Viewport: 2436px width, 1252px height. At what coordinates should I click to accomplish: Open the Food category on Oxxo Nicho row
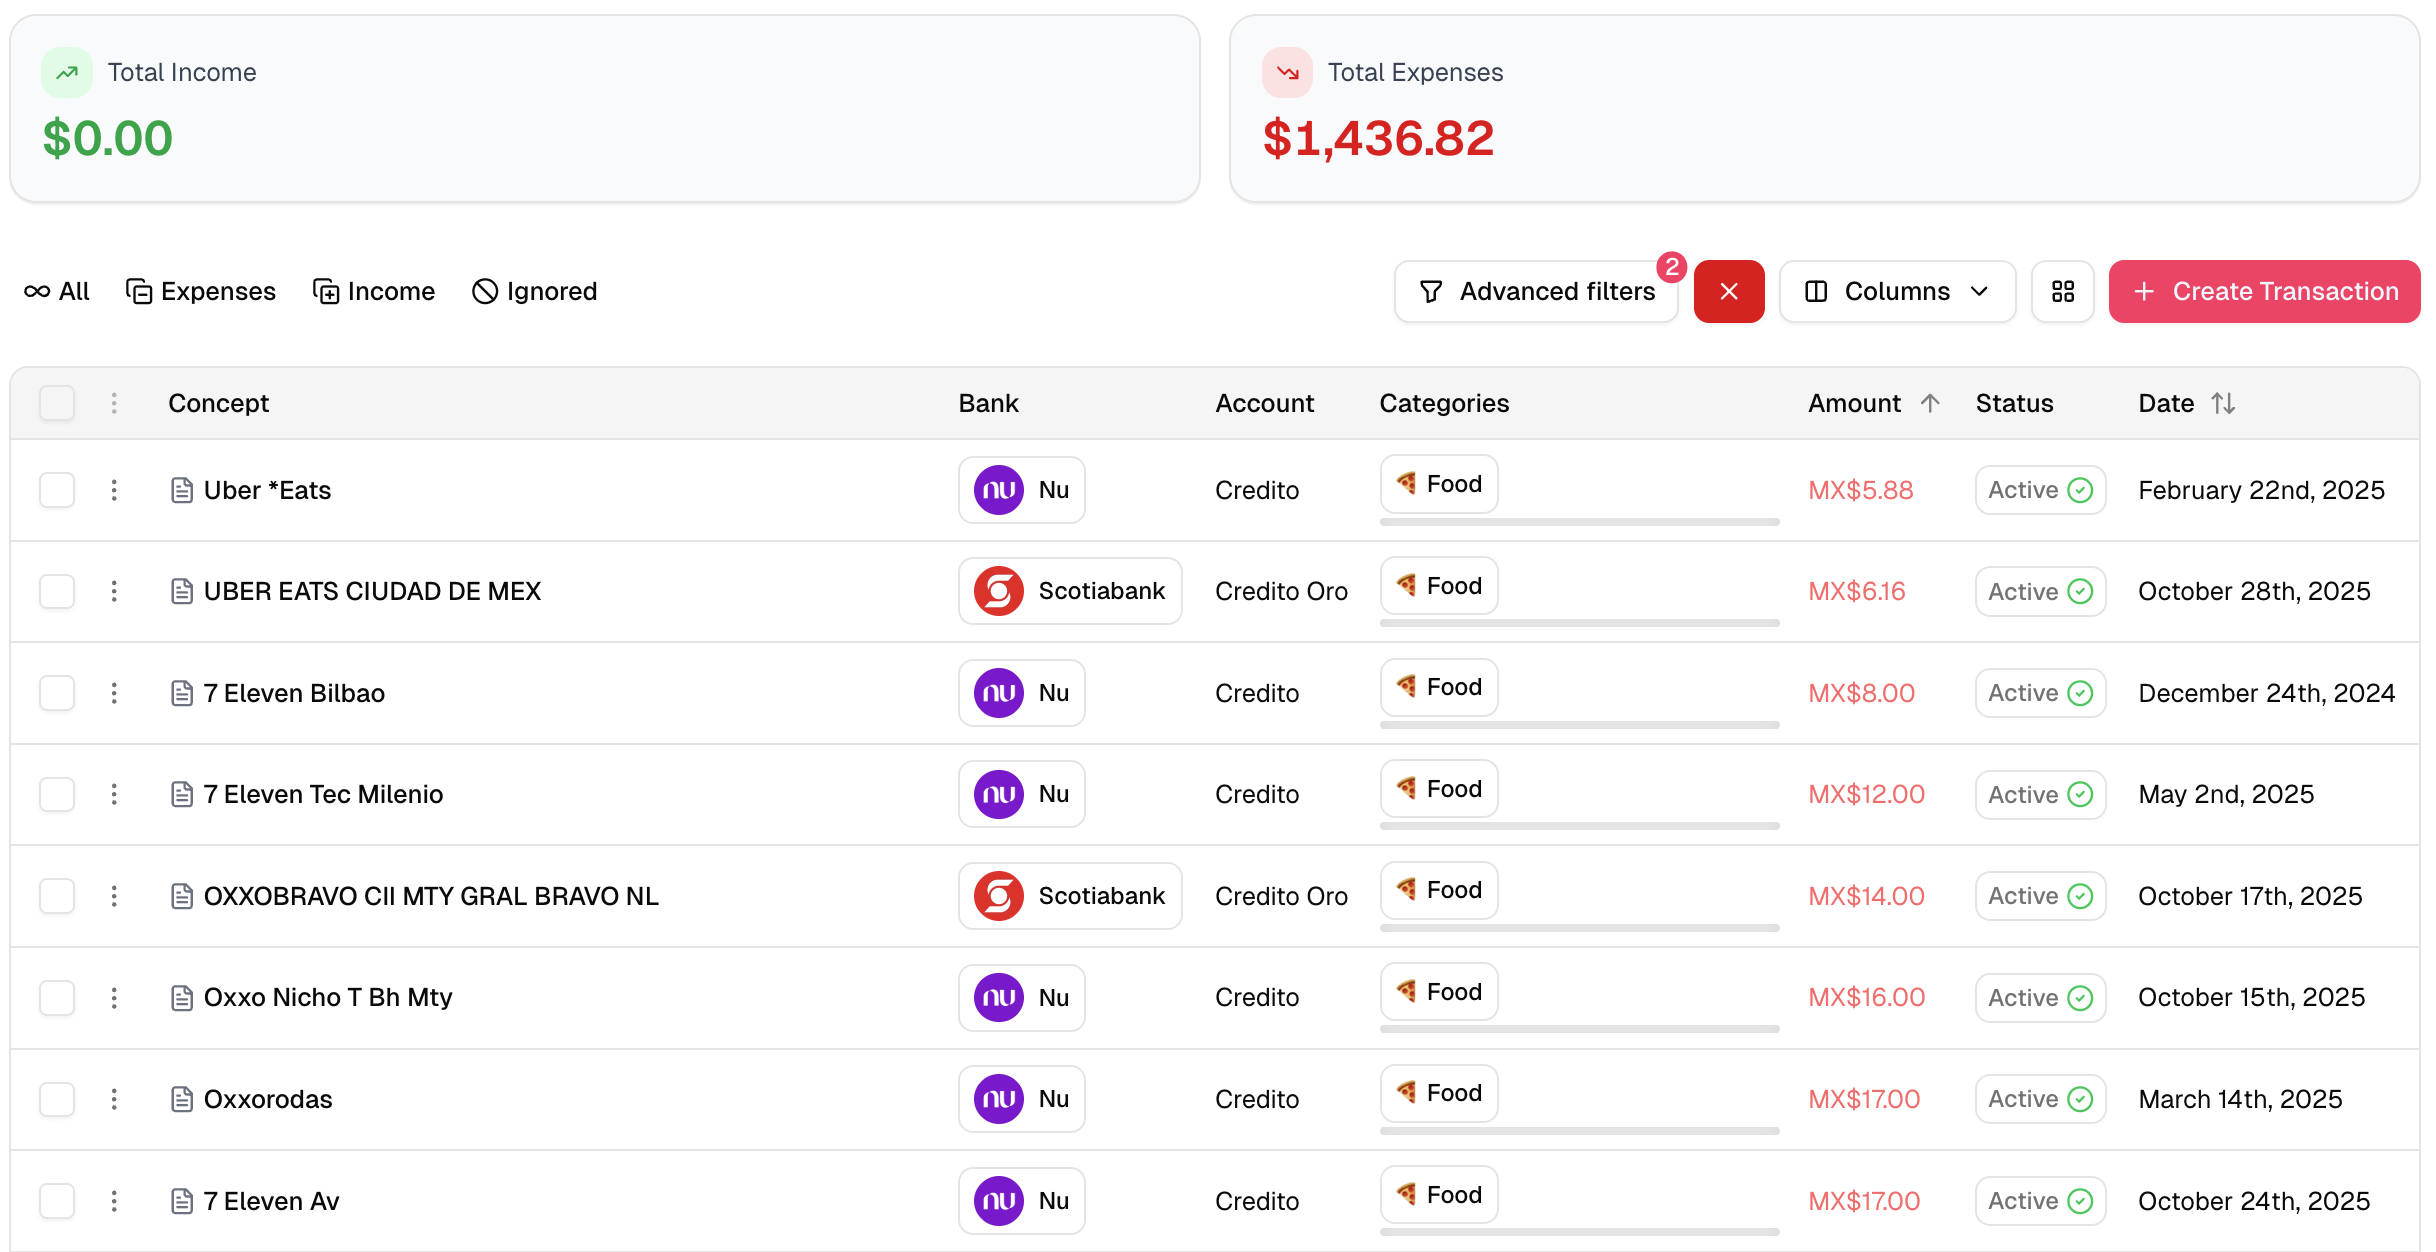point(1438,991)
